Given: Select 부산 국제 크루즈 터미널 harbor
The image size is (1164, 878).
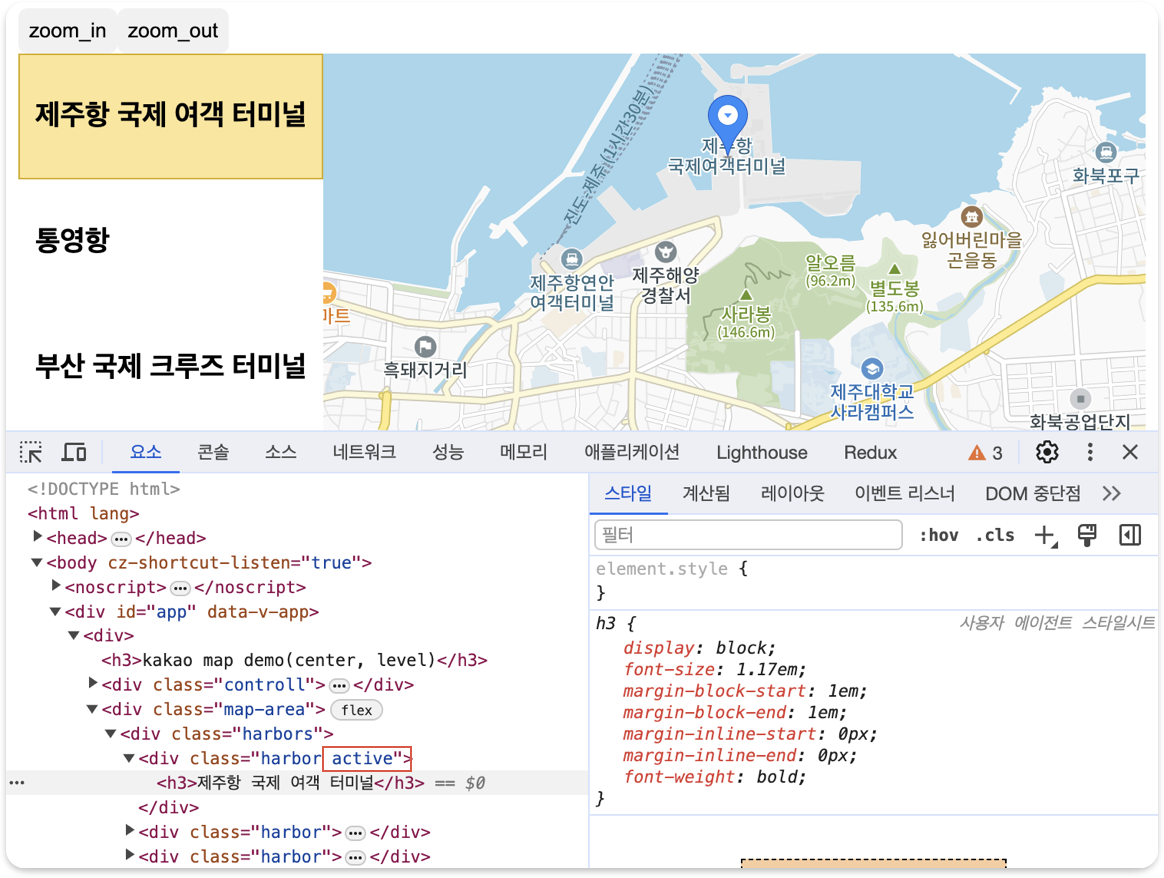Looking at the screenshot, I should tap(171, 367).
